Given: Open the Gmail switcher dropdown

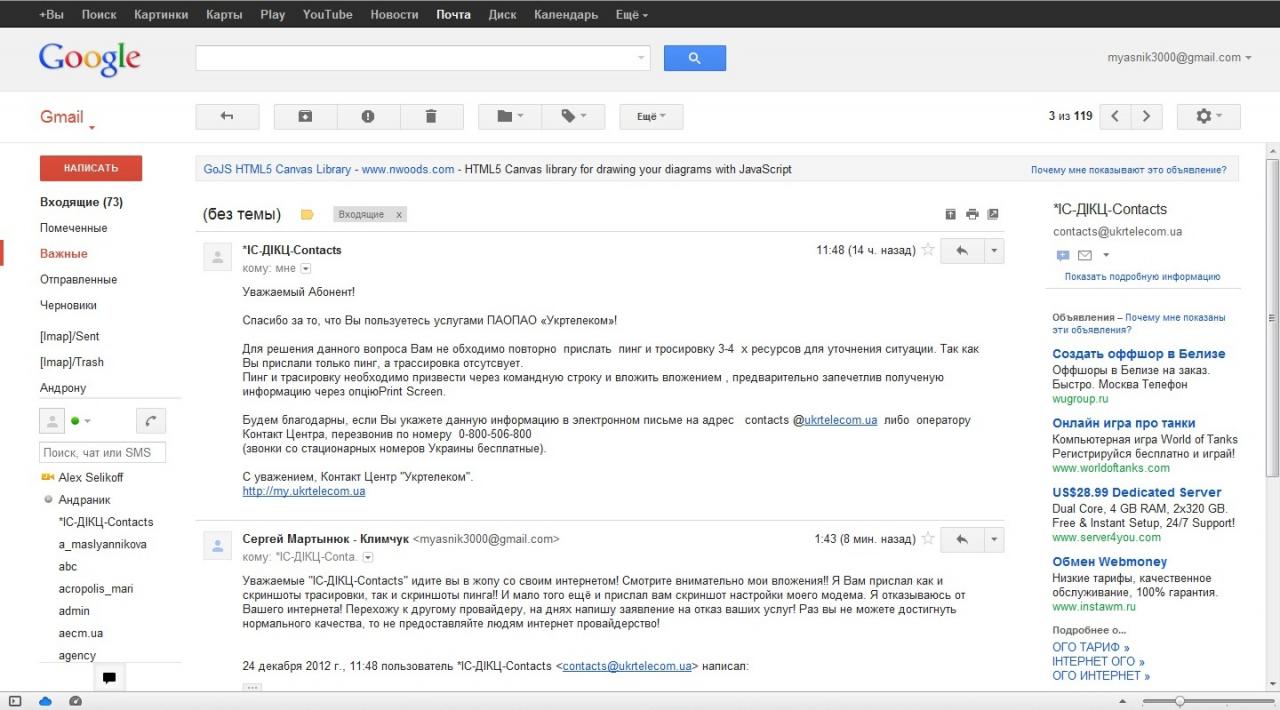Looking at the screenshot, I should (x=68, y=118).
